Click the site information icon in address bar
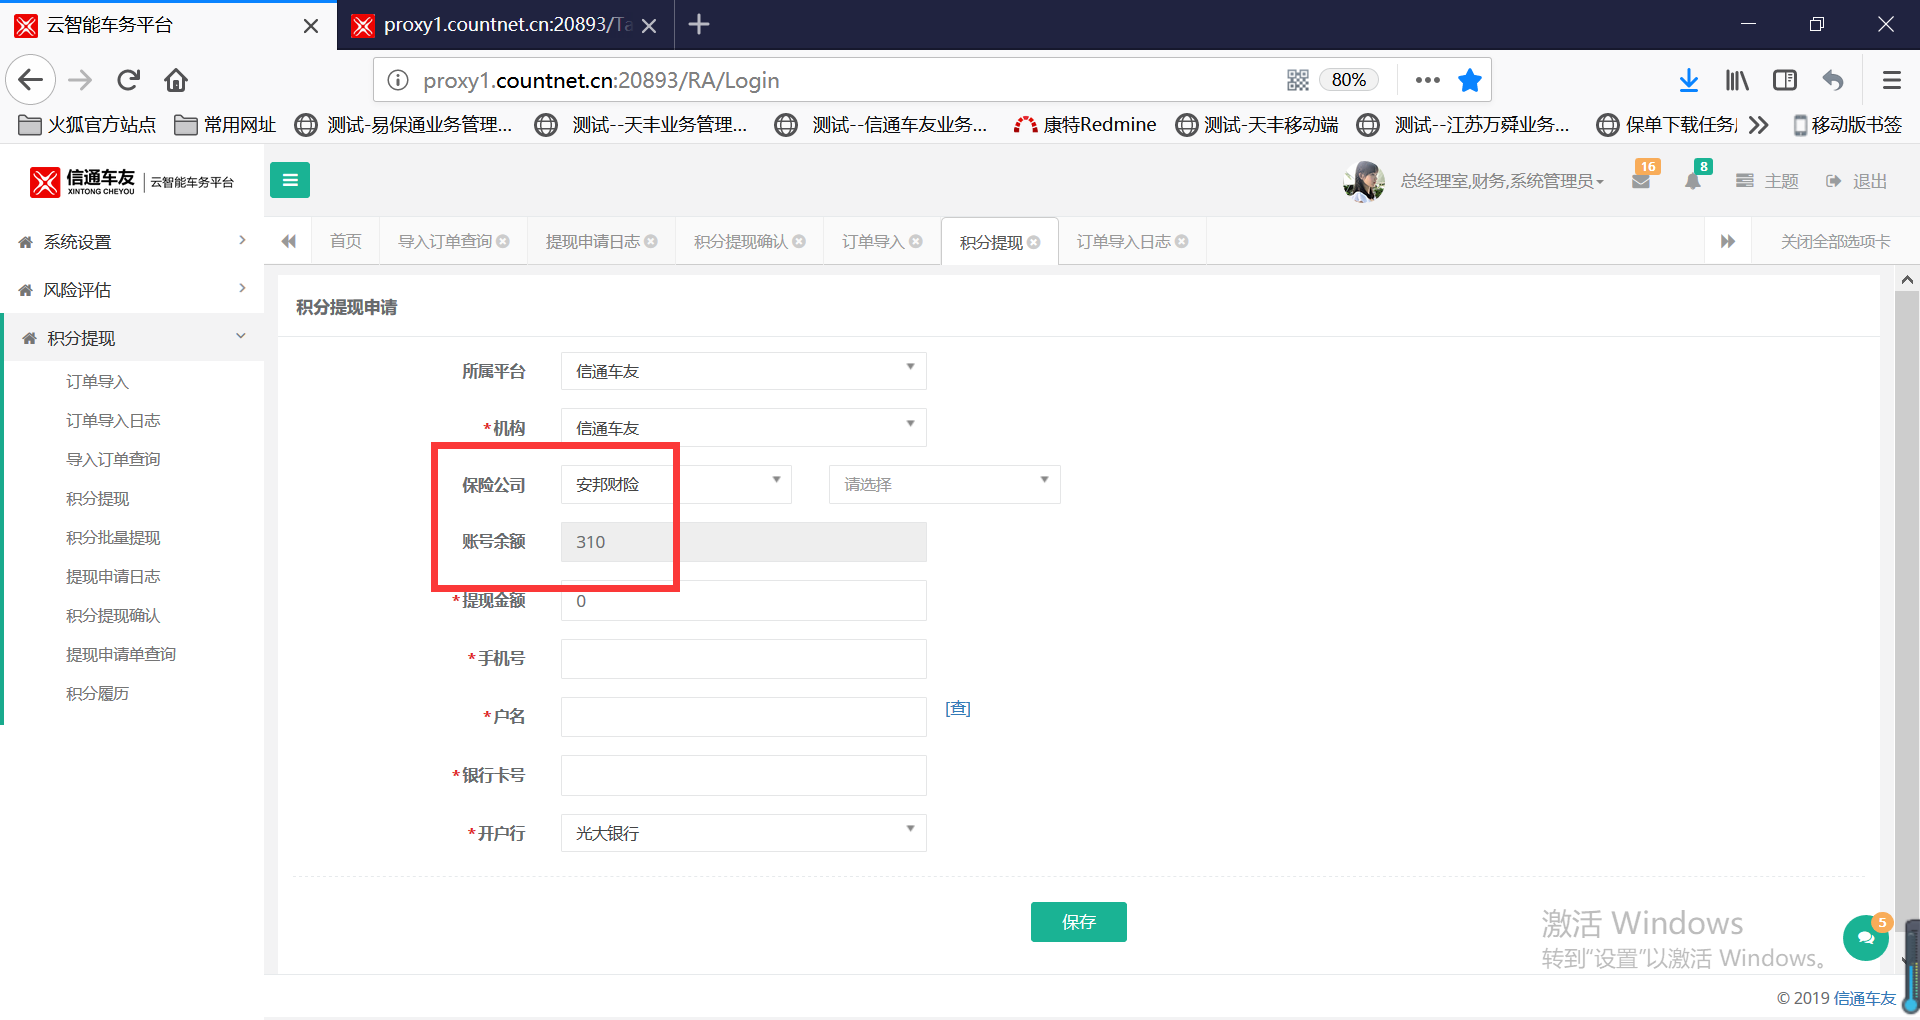The width and height of the screenshot is (1920, 1020). (x=398, y=80)
